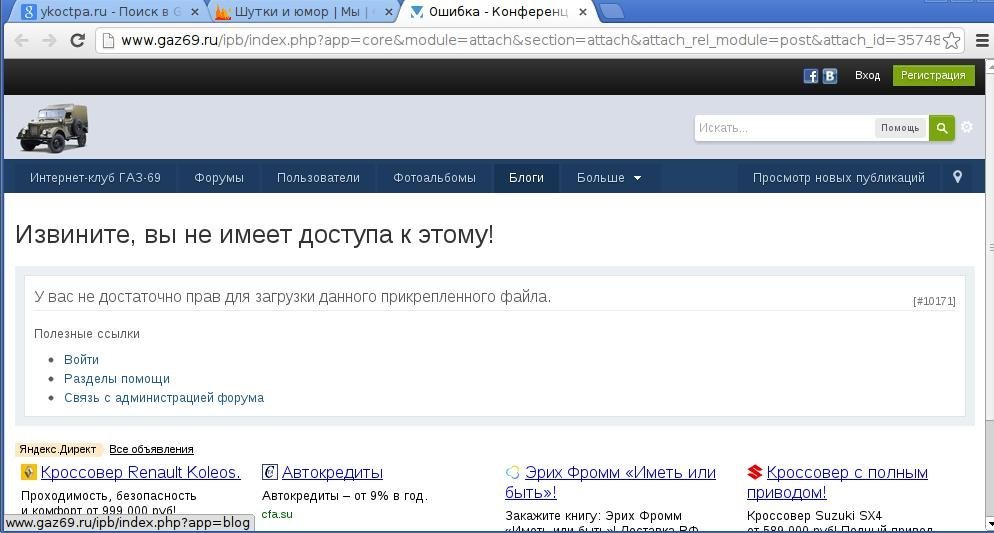Go back with browser back arrow
The width and height of the screenshot is (994, 533).
[22, 40]
